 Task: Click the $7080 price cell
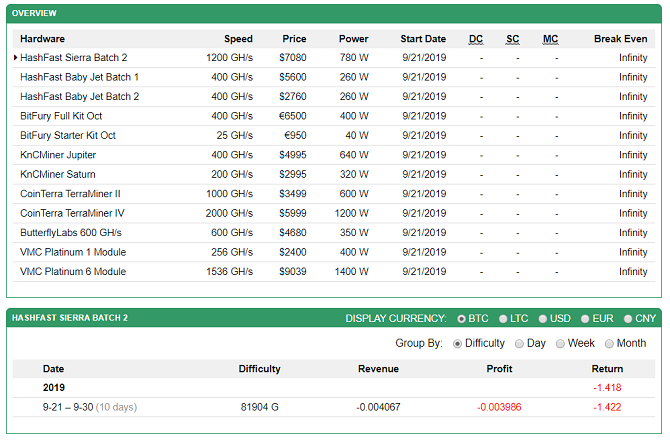[293, 58]
